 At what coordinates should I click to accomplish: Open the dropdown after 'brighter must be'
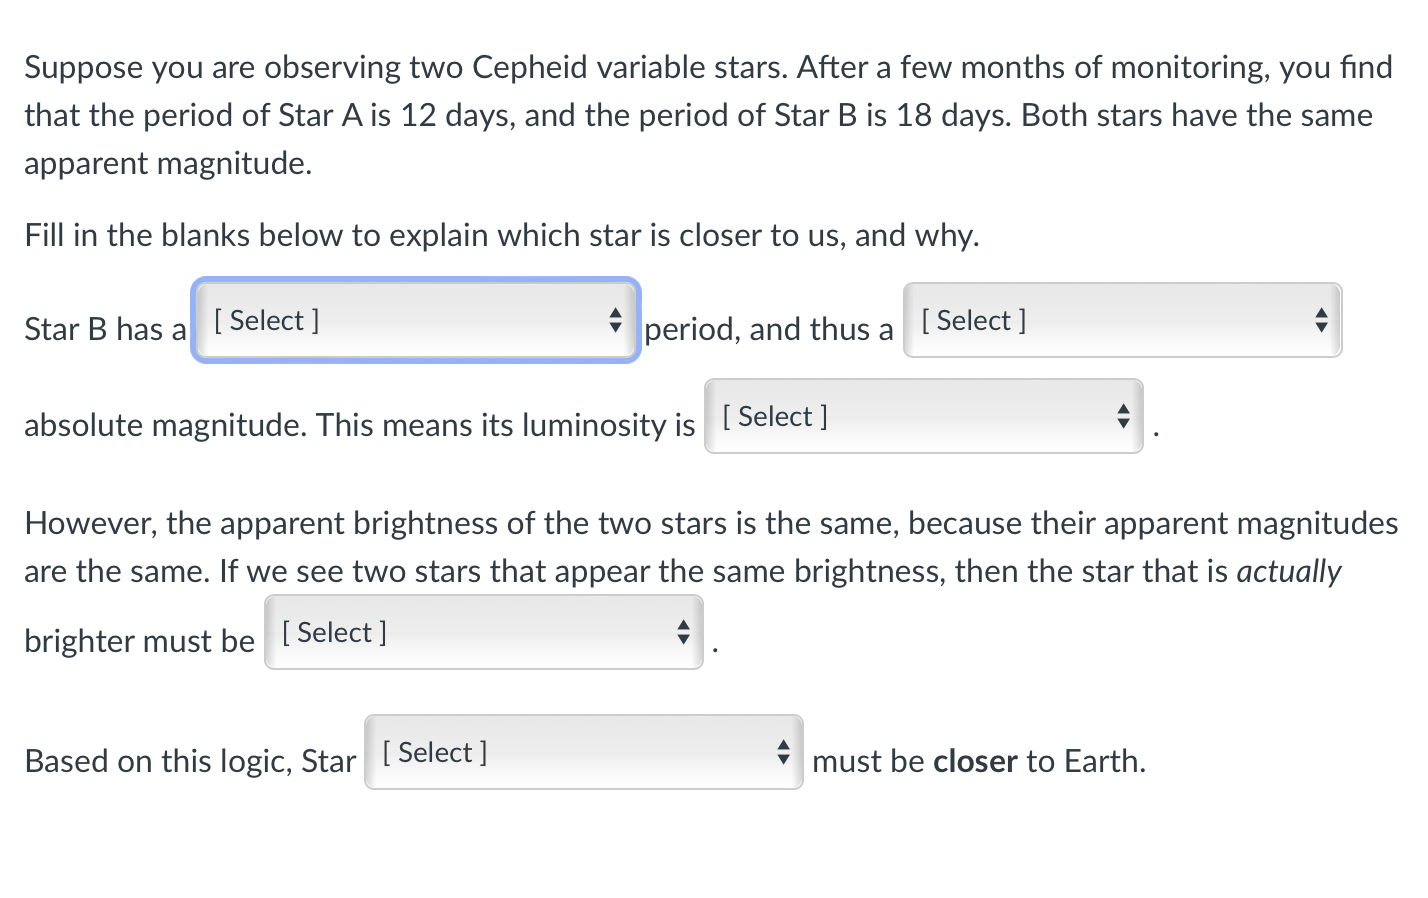[483, 632]
